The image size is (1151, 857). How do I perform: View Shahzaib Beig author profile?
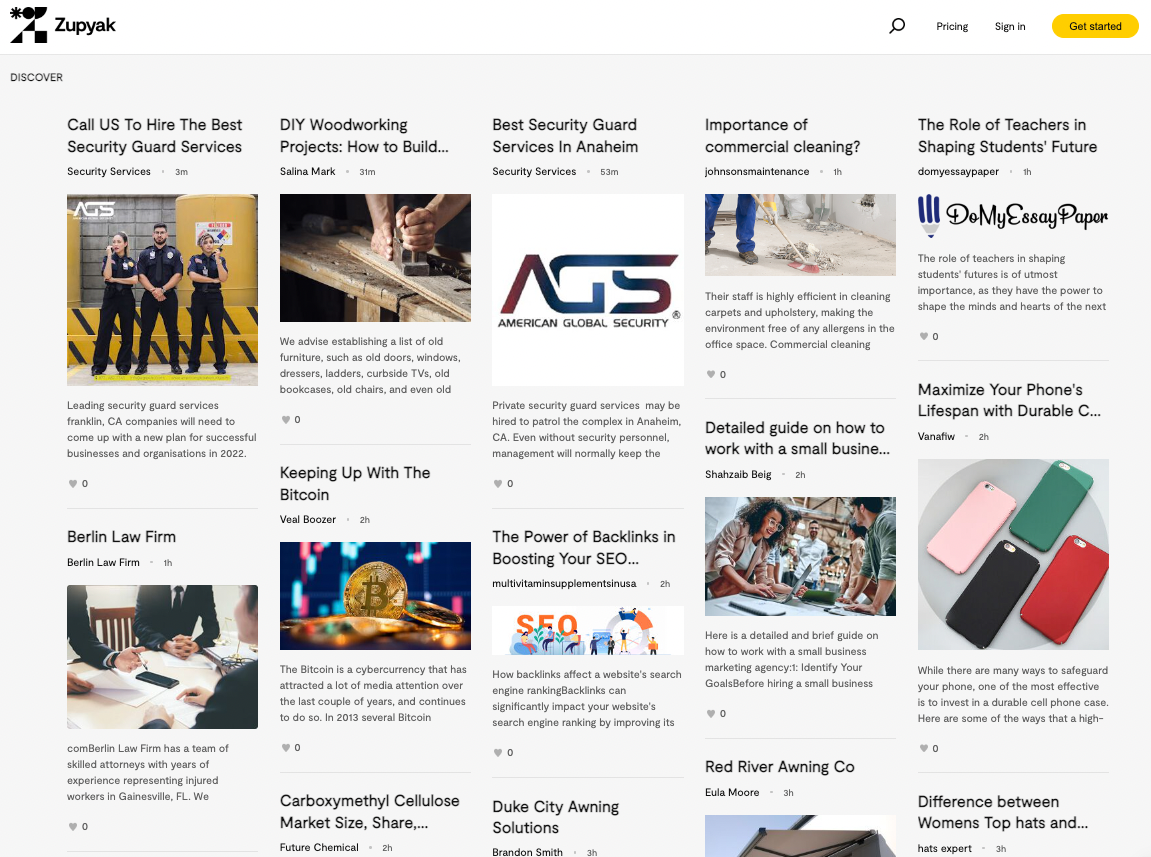(738, 474)
